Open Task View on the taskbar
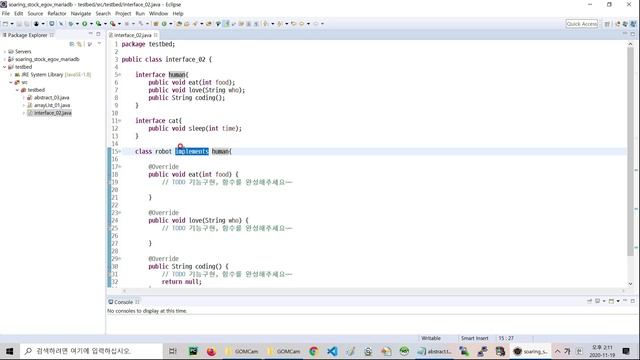The image size is (640, 360). pyautogui.click(x=173, y=351)
